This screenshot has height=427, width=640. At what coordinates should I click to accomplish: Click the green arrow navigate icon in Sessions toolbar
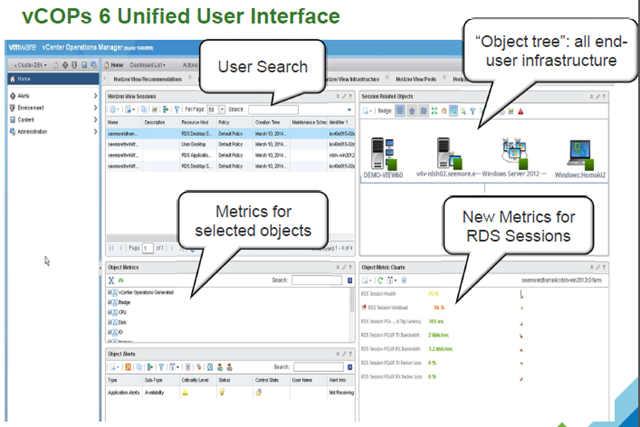pos(165,109)
